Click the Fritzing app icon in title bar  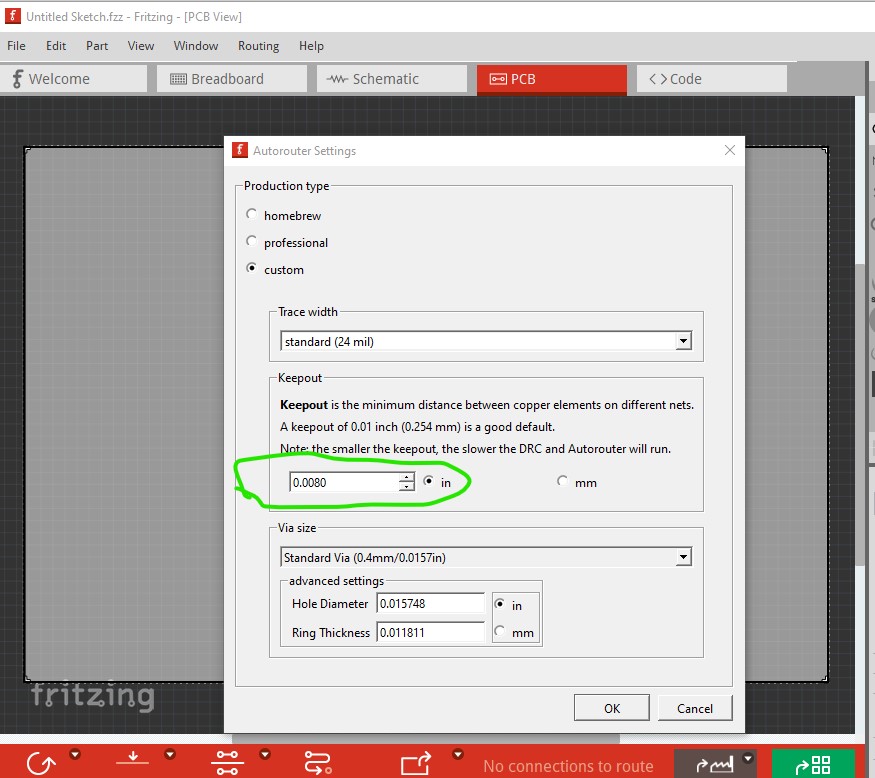click(x=13, y=16)
